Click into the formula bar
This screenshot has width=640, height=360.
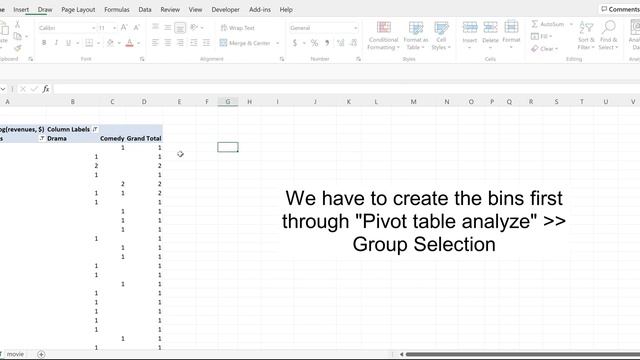346,89
